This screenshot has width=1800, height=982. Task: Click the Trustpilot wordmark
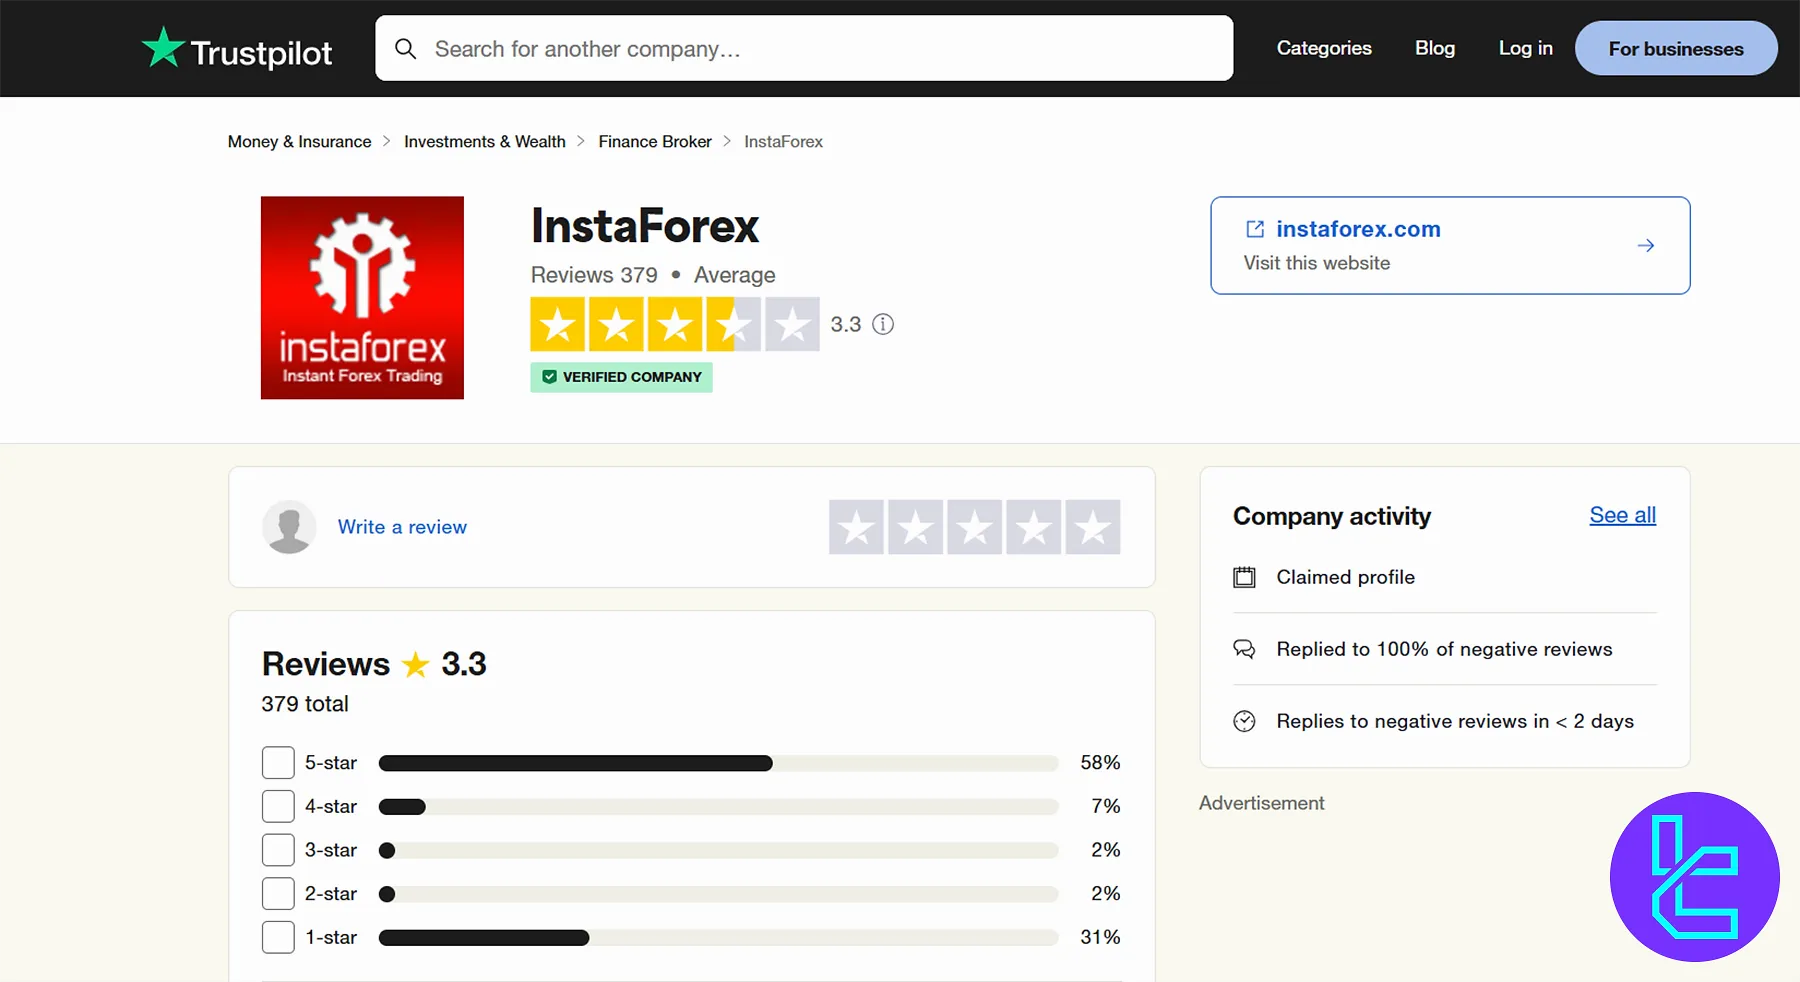[261, 53]
